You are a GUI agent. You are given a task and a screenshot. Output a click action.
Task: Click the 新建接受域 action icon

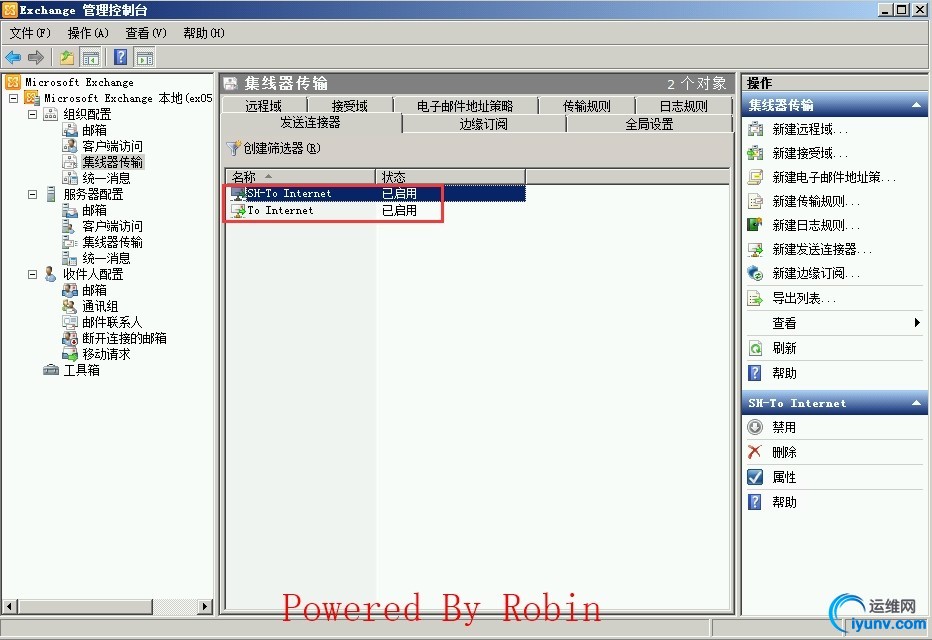755,153
